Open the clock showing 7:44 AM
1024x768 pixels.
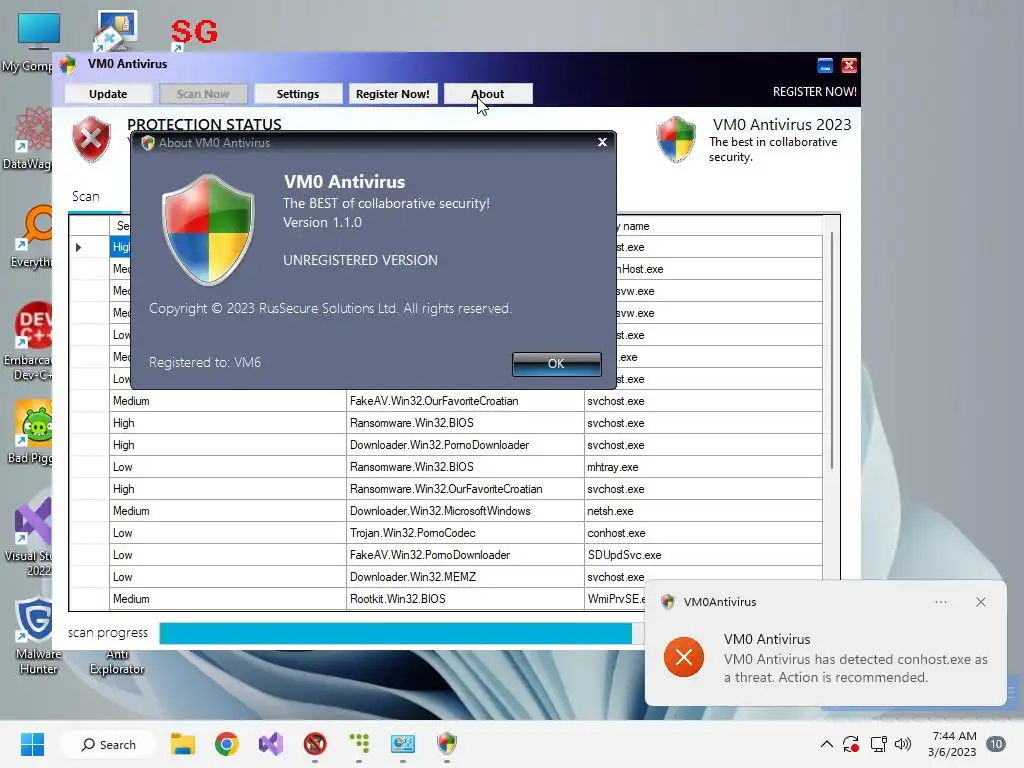(953, 744)
